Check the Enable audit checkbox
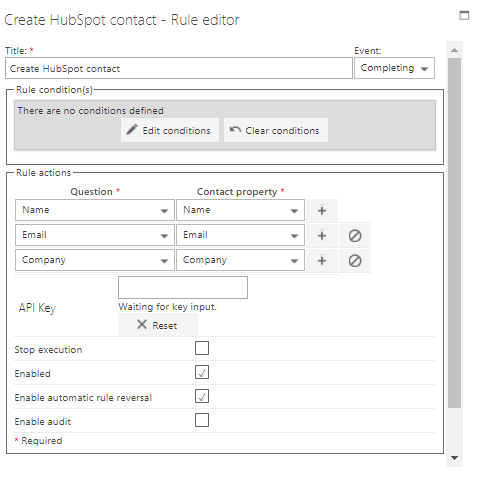477x484 pixels. [x=202, y=420]
